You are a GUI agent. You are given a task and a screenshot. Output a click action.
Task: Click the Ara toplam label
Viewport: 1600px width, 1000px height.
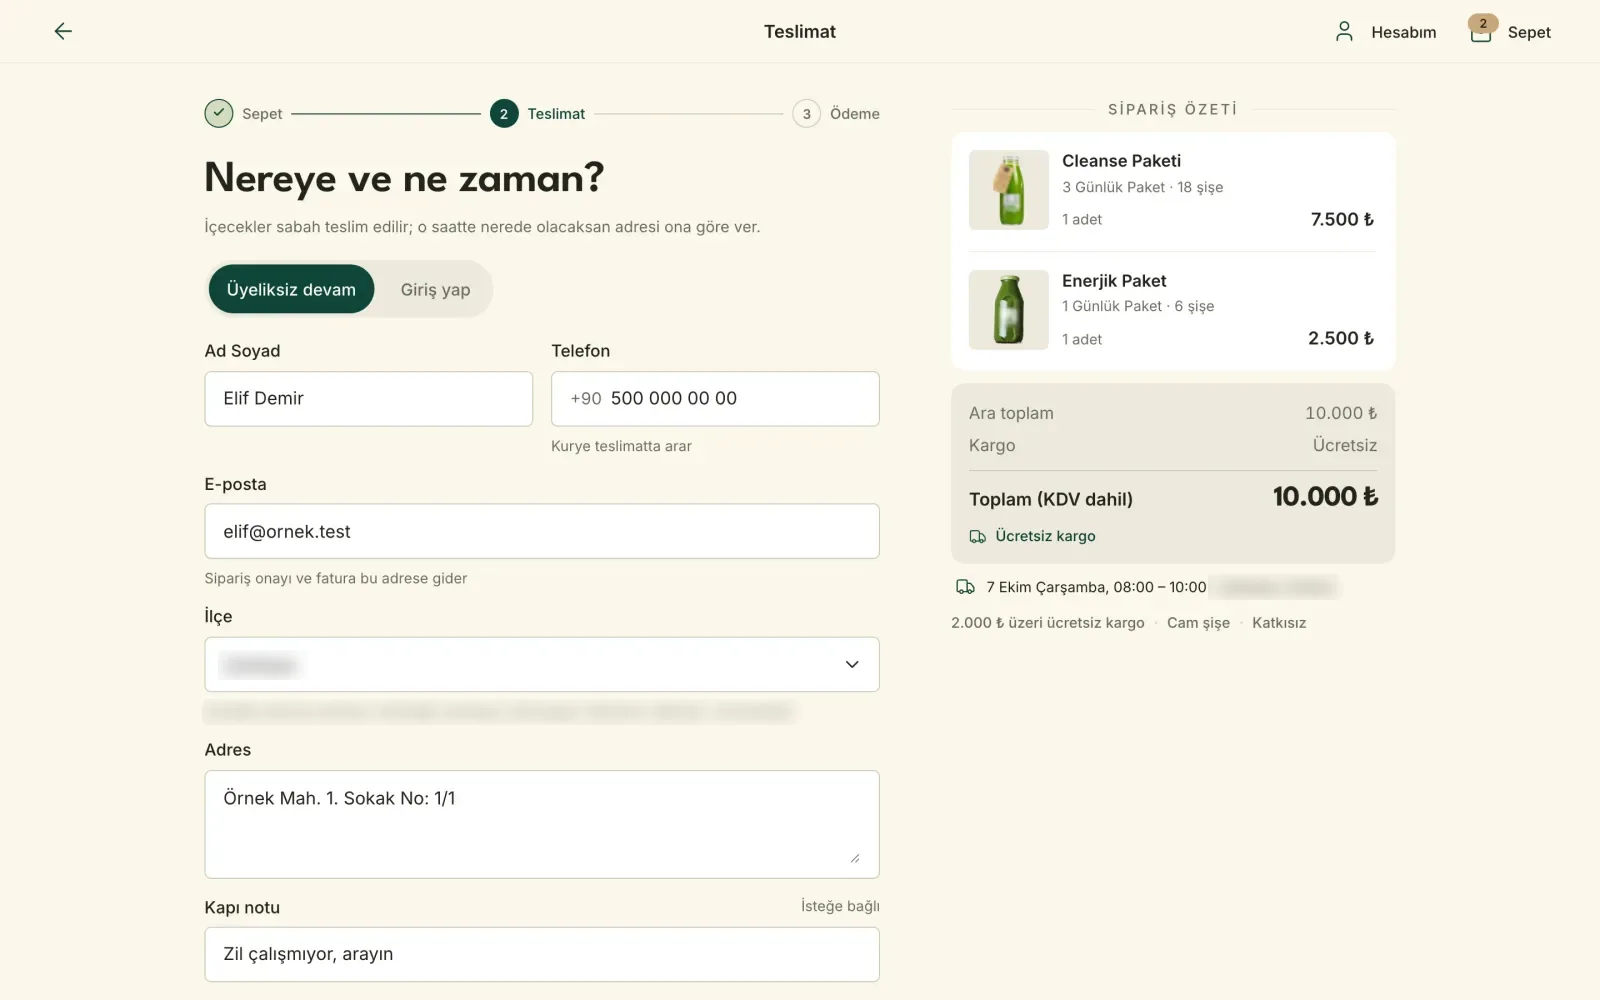click(1011, 413)
